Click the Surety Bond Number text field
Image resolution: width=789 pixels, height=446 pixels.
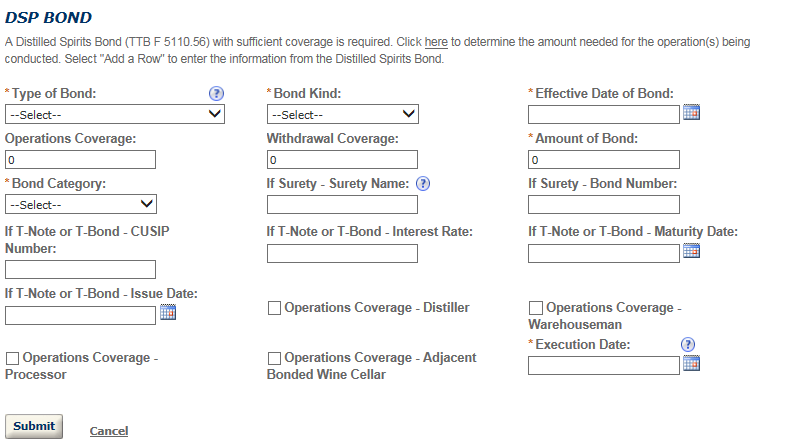pos(604,205)
